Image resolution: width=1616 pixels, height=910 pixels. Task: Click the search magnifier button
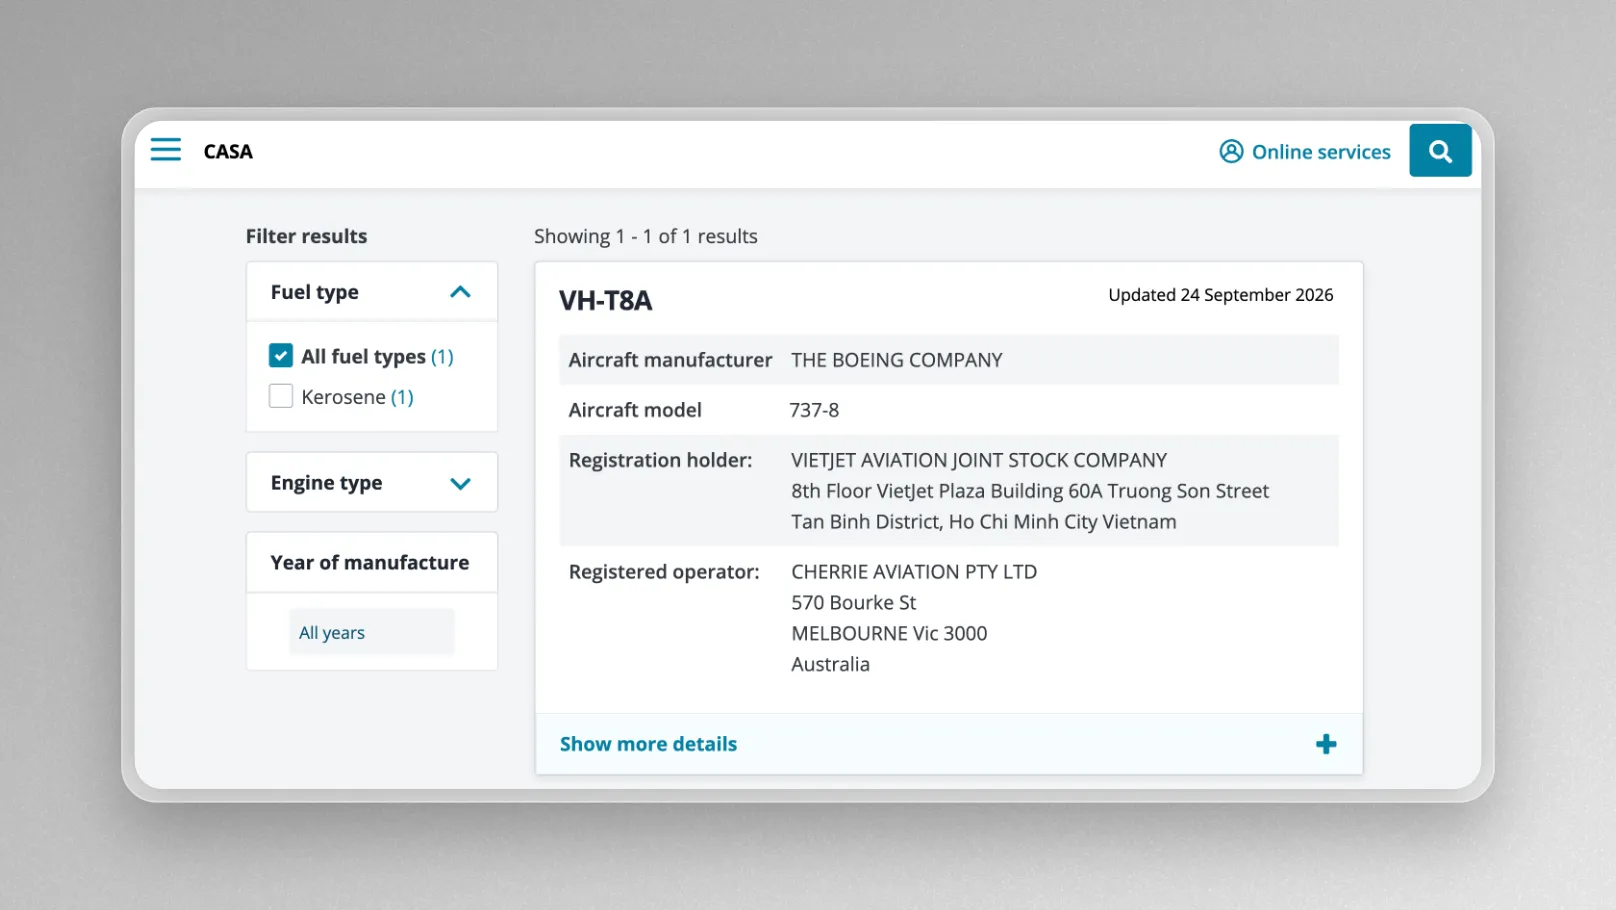coord(1440,151)
